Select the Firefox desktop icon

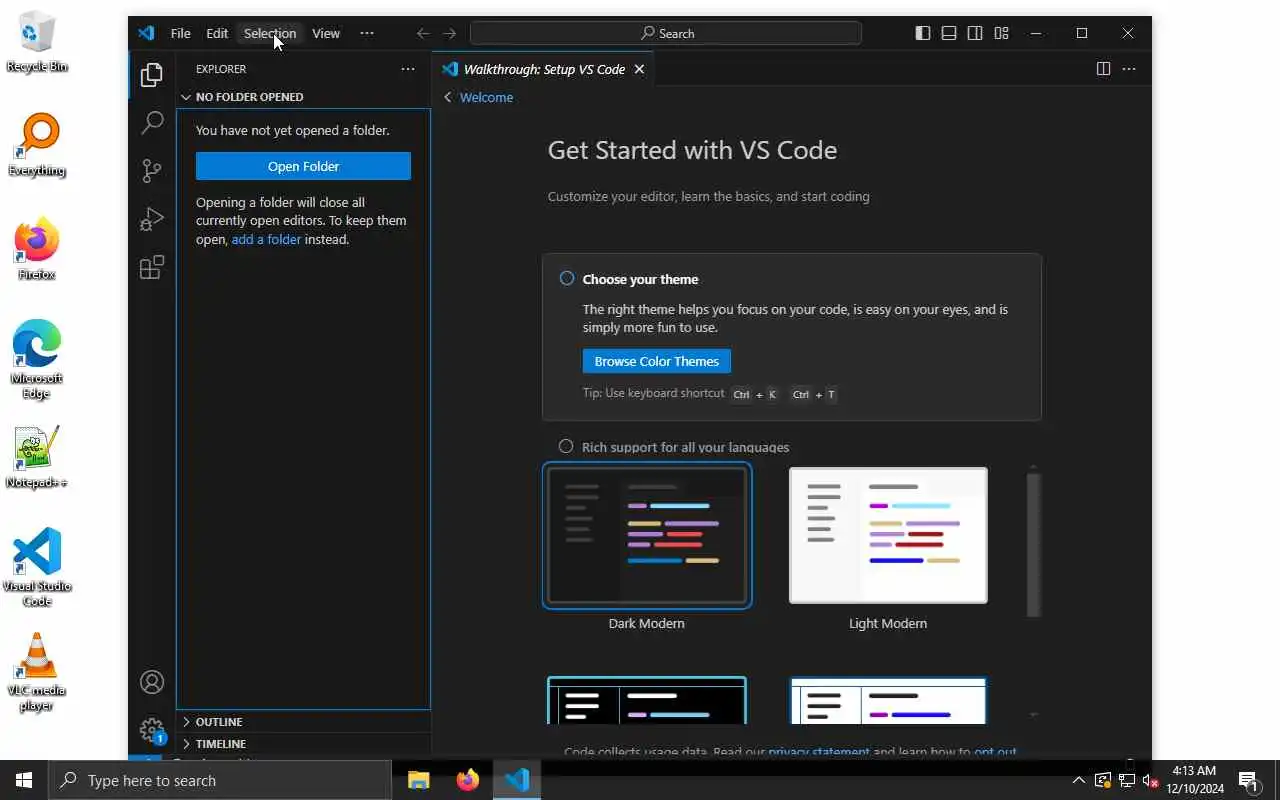pos(37,249)
